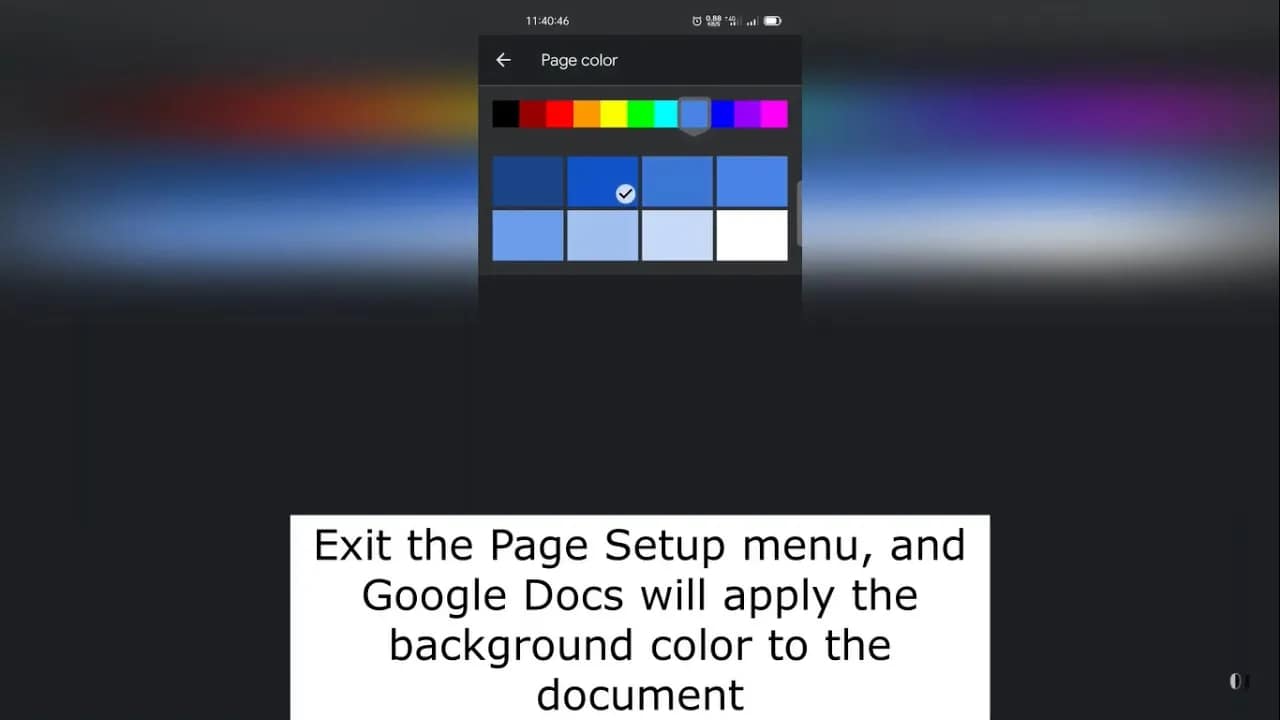Image resolution: width=1280 pixels, height=720 pixels.
Task: Select the top-right medium blue shade tile
Action: [752, 181]
